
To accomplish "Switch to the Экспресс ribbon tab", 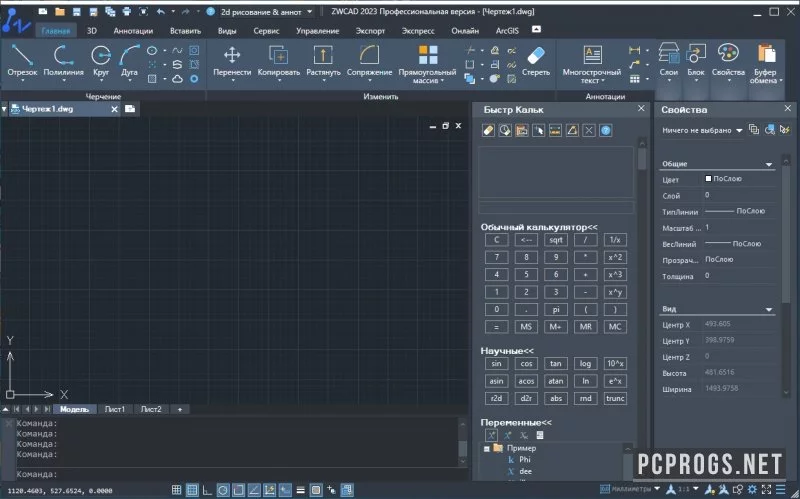I will [x=418, y=31].
